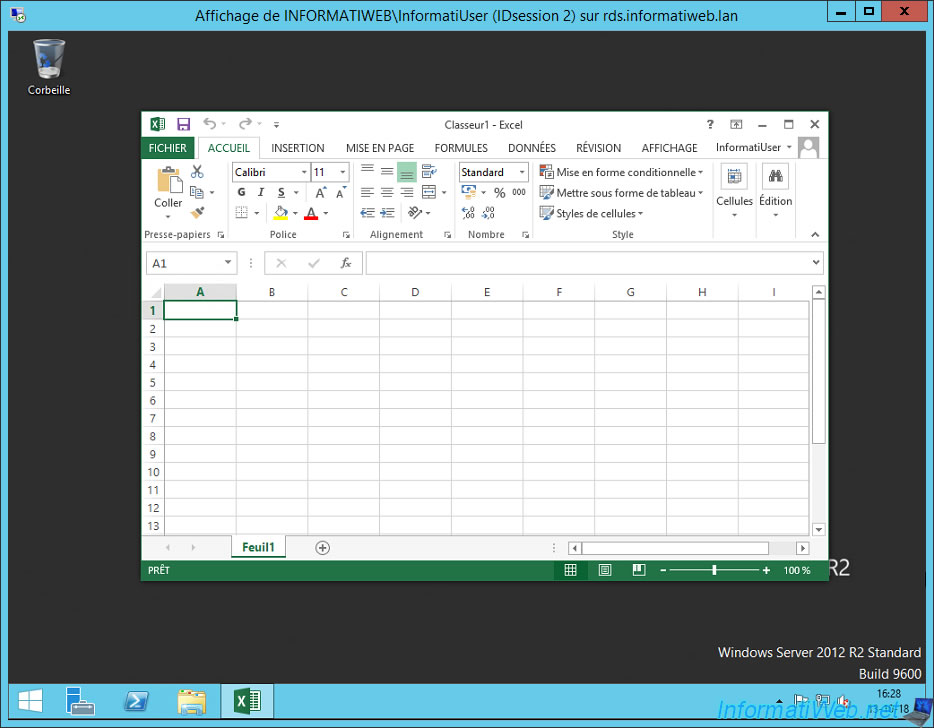Add a decimal place

(468, 213)
